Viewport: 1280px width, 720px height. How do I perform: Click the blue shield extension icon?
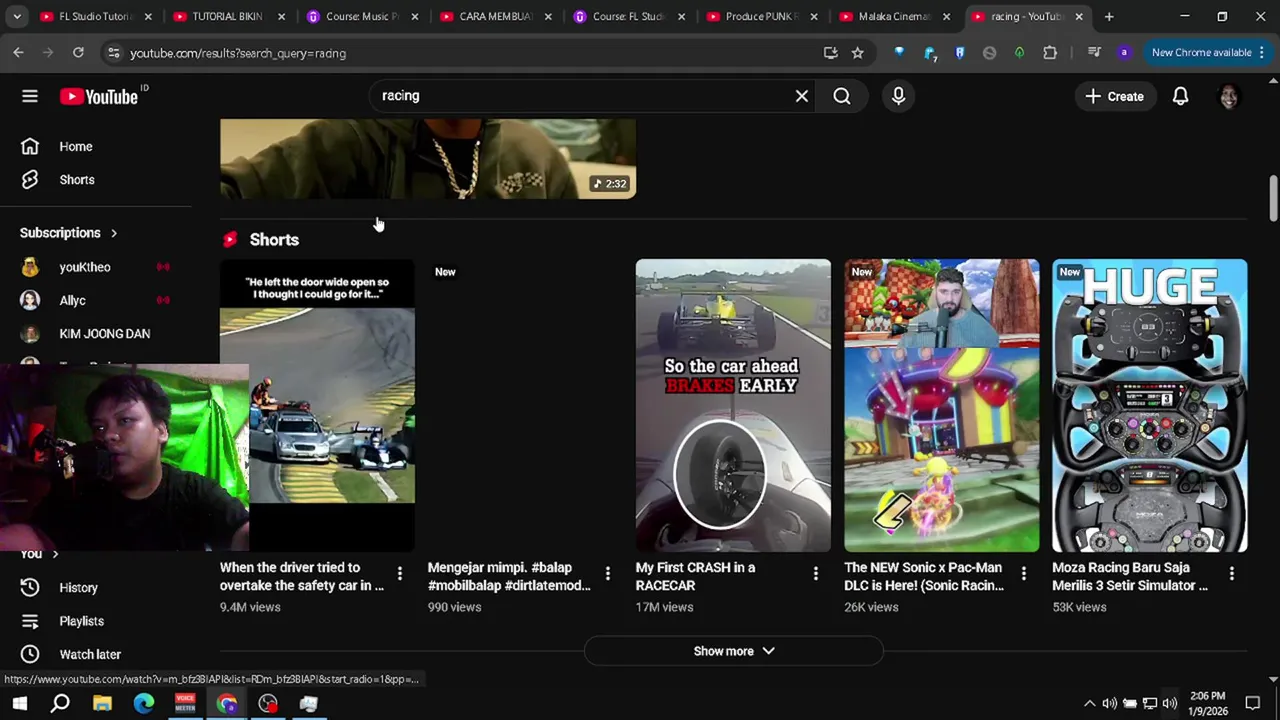point(960,52)
